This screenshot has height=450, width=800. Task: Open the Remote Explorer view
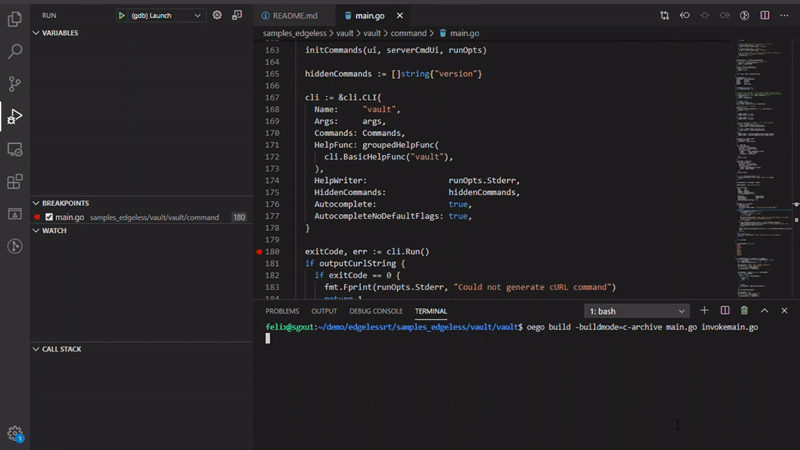15,149
